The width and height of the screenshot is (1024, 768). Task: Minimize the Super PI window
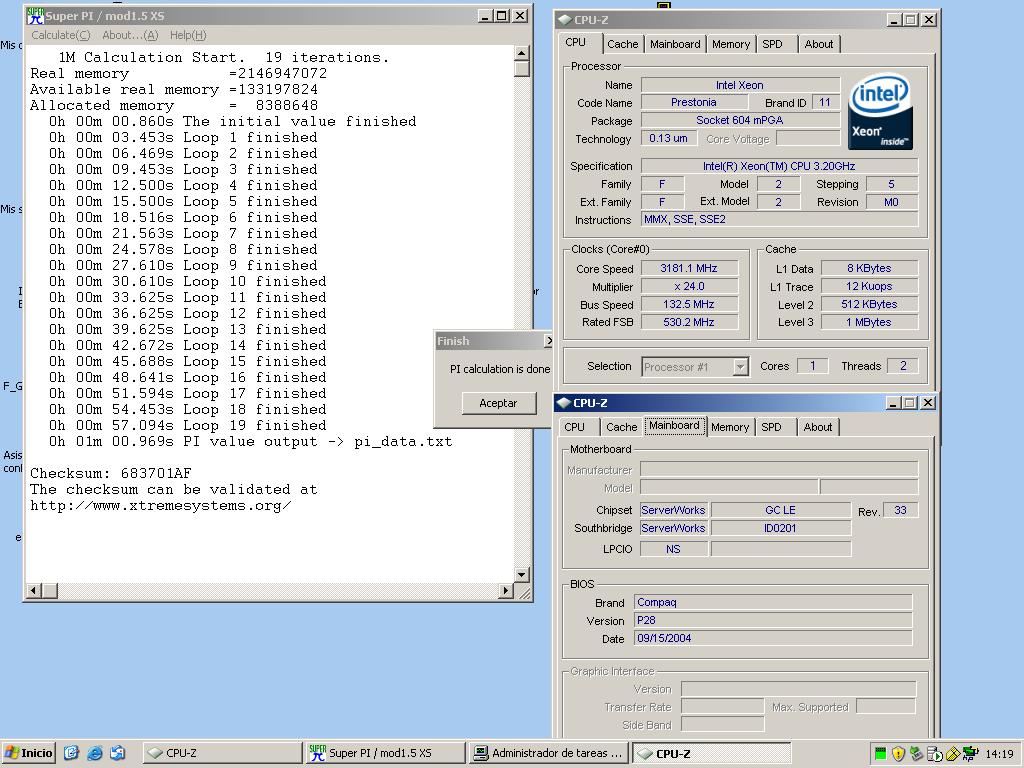click(485, 16)
